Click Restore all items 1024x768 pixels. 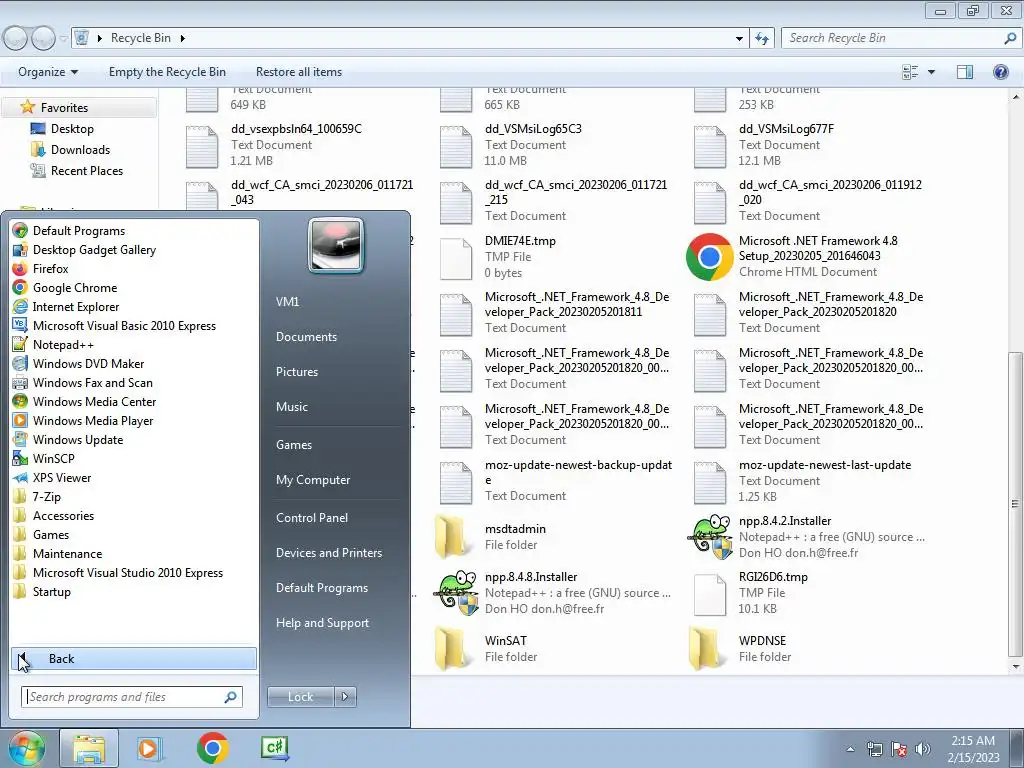(x=298, y=72)
